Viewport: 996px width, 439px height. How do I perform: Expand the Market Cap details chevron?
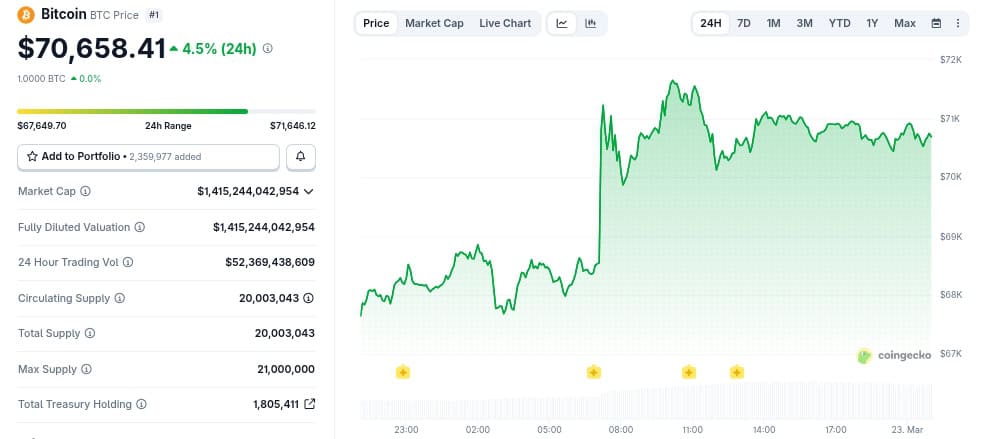coord(309,191)
